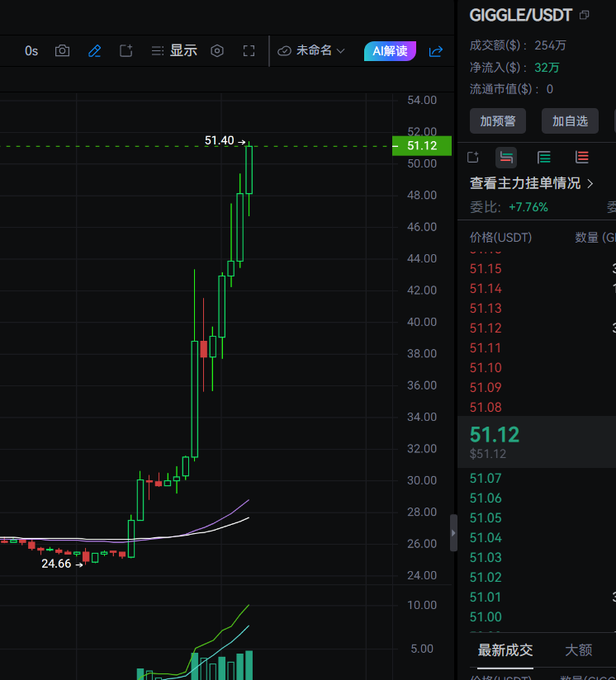
Task: Take a chart screenshot with camera icon
Action: [x=62, y=51]
